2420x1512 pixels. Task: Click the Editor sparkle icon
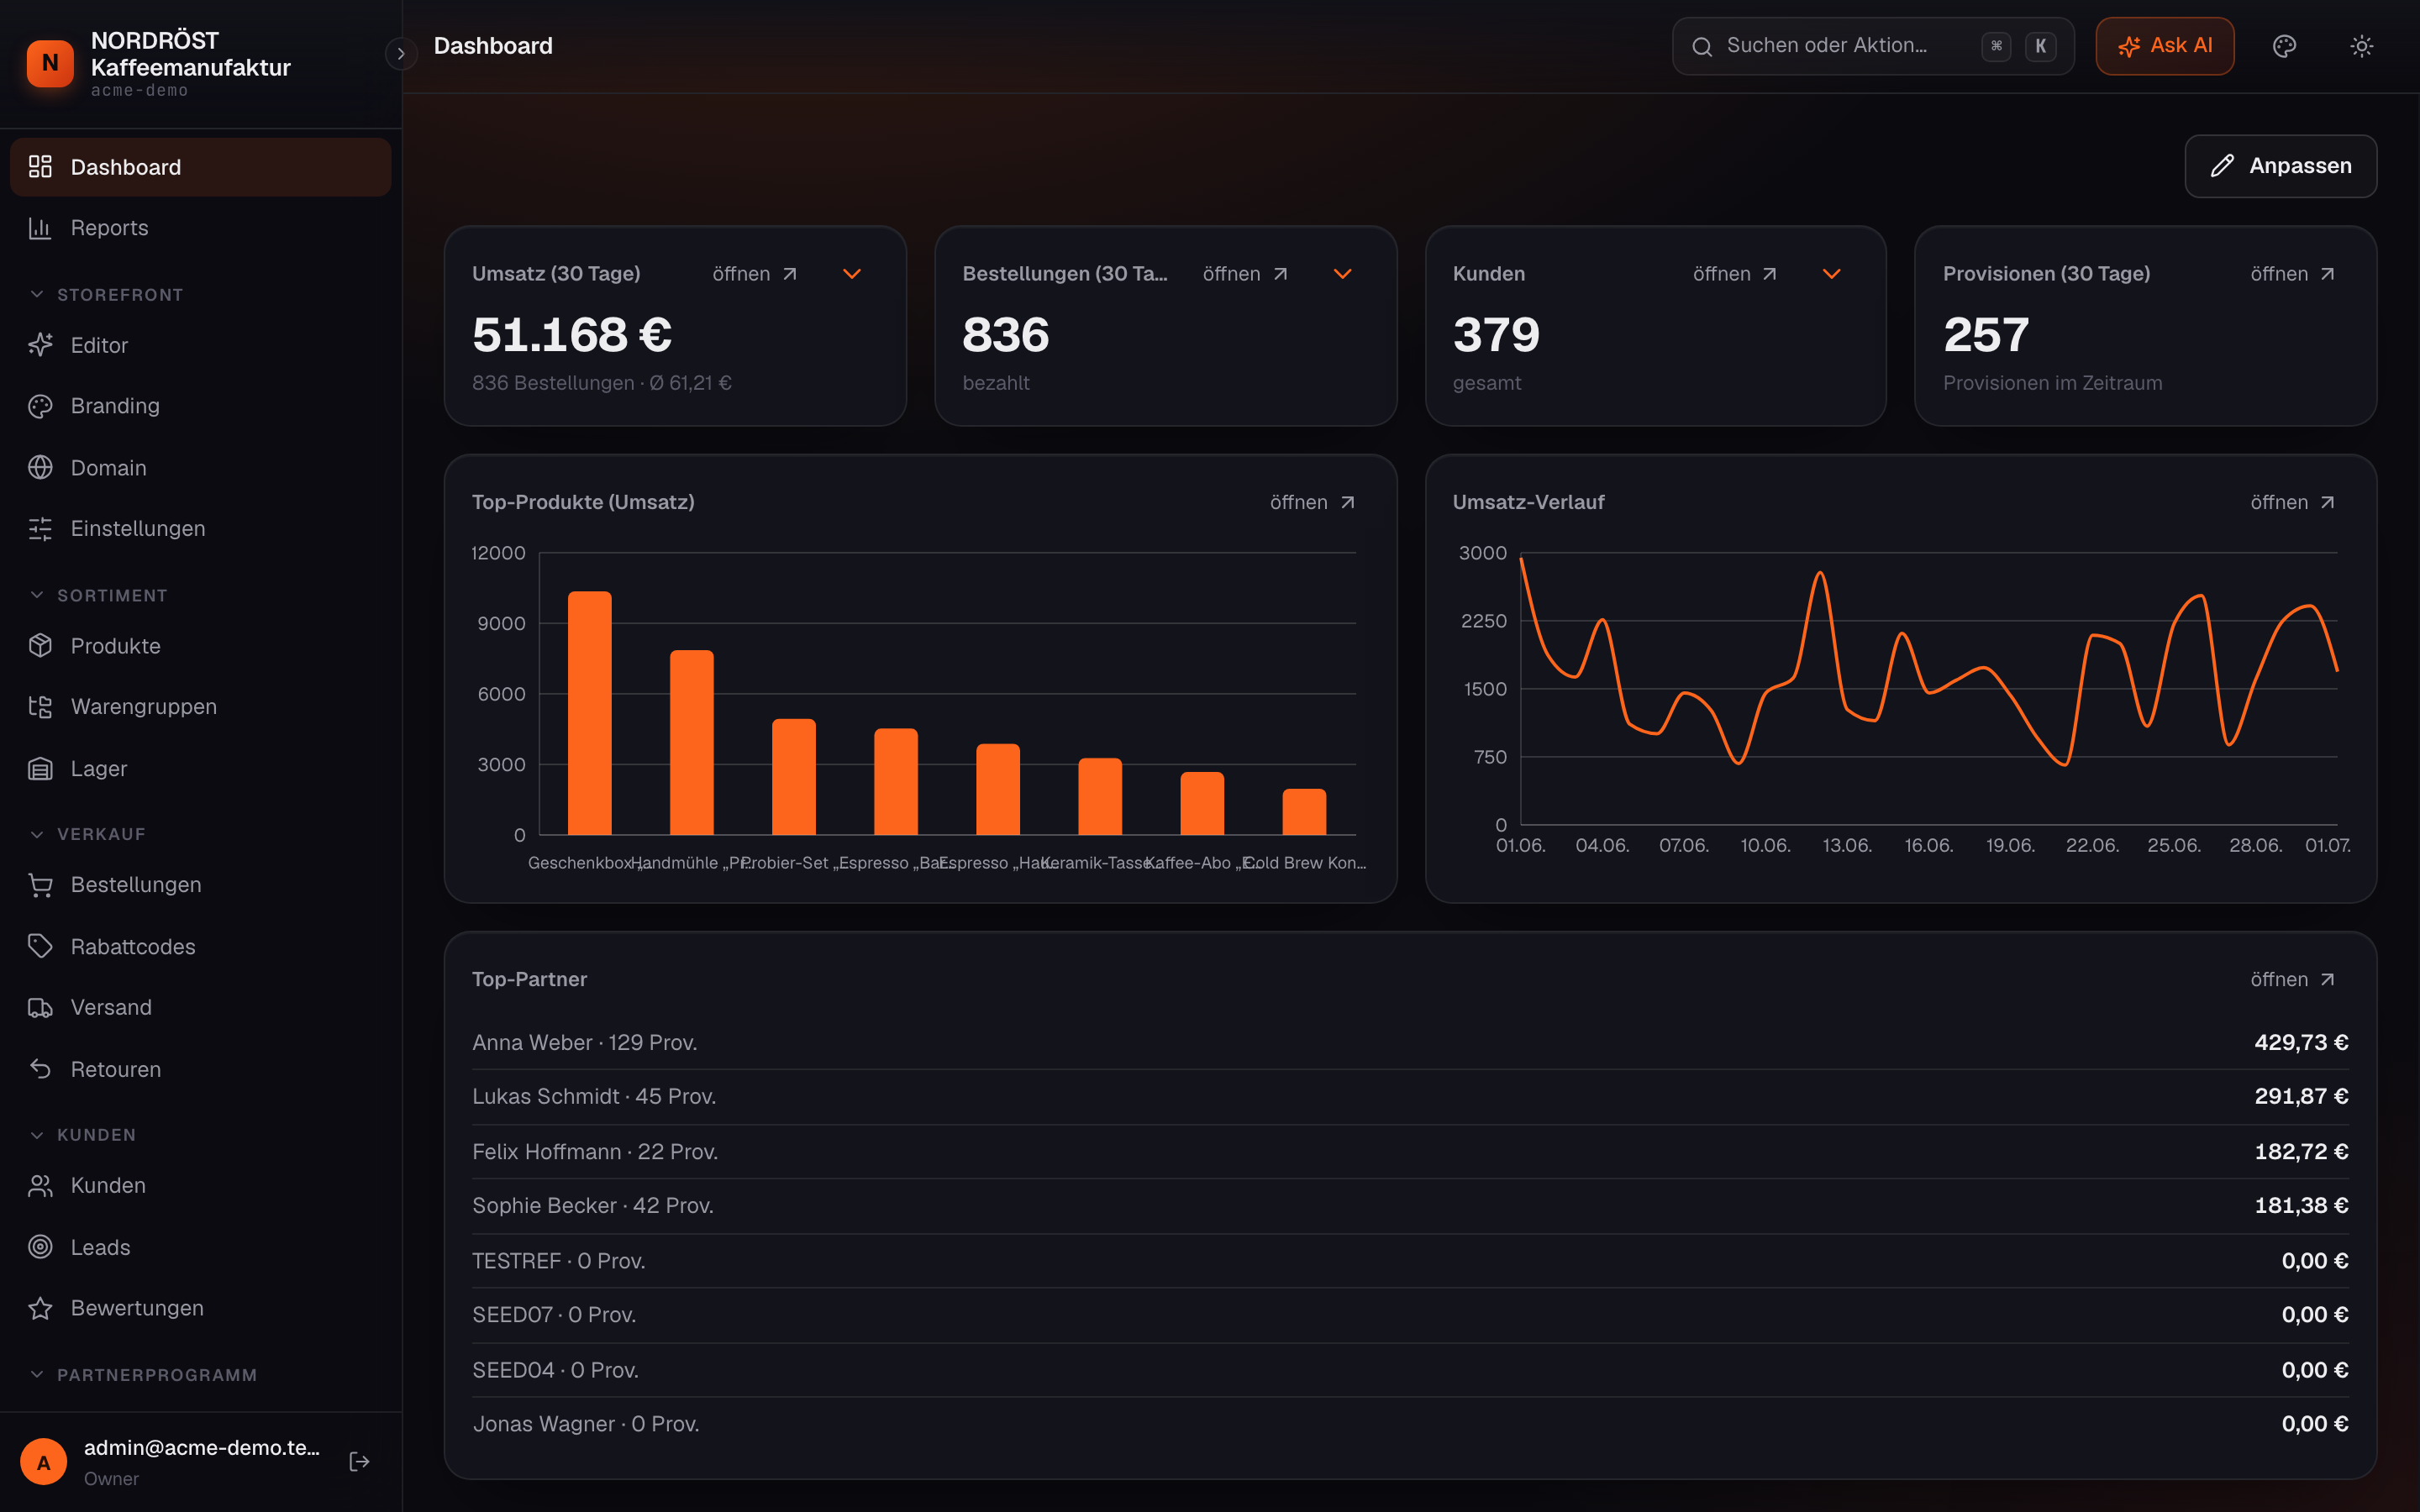click(40, 345)
